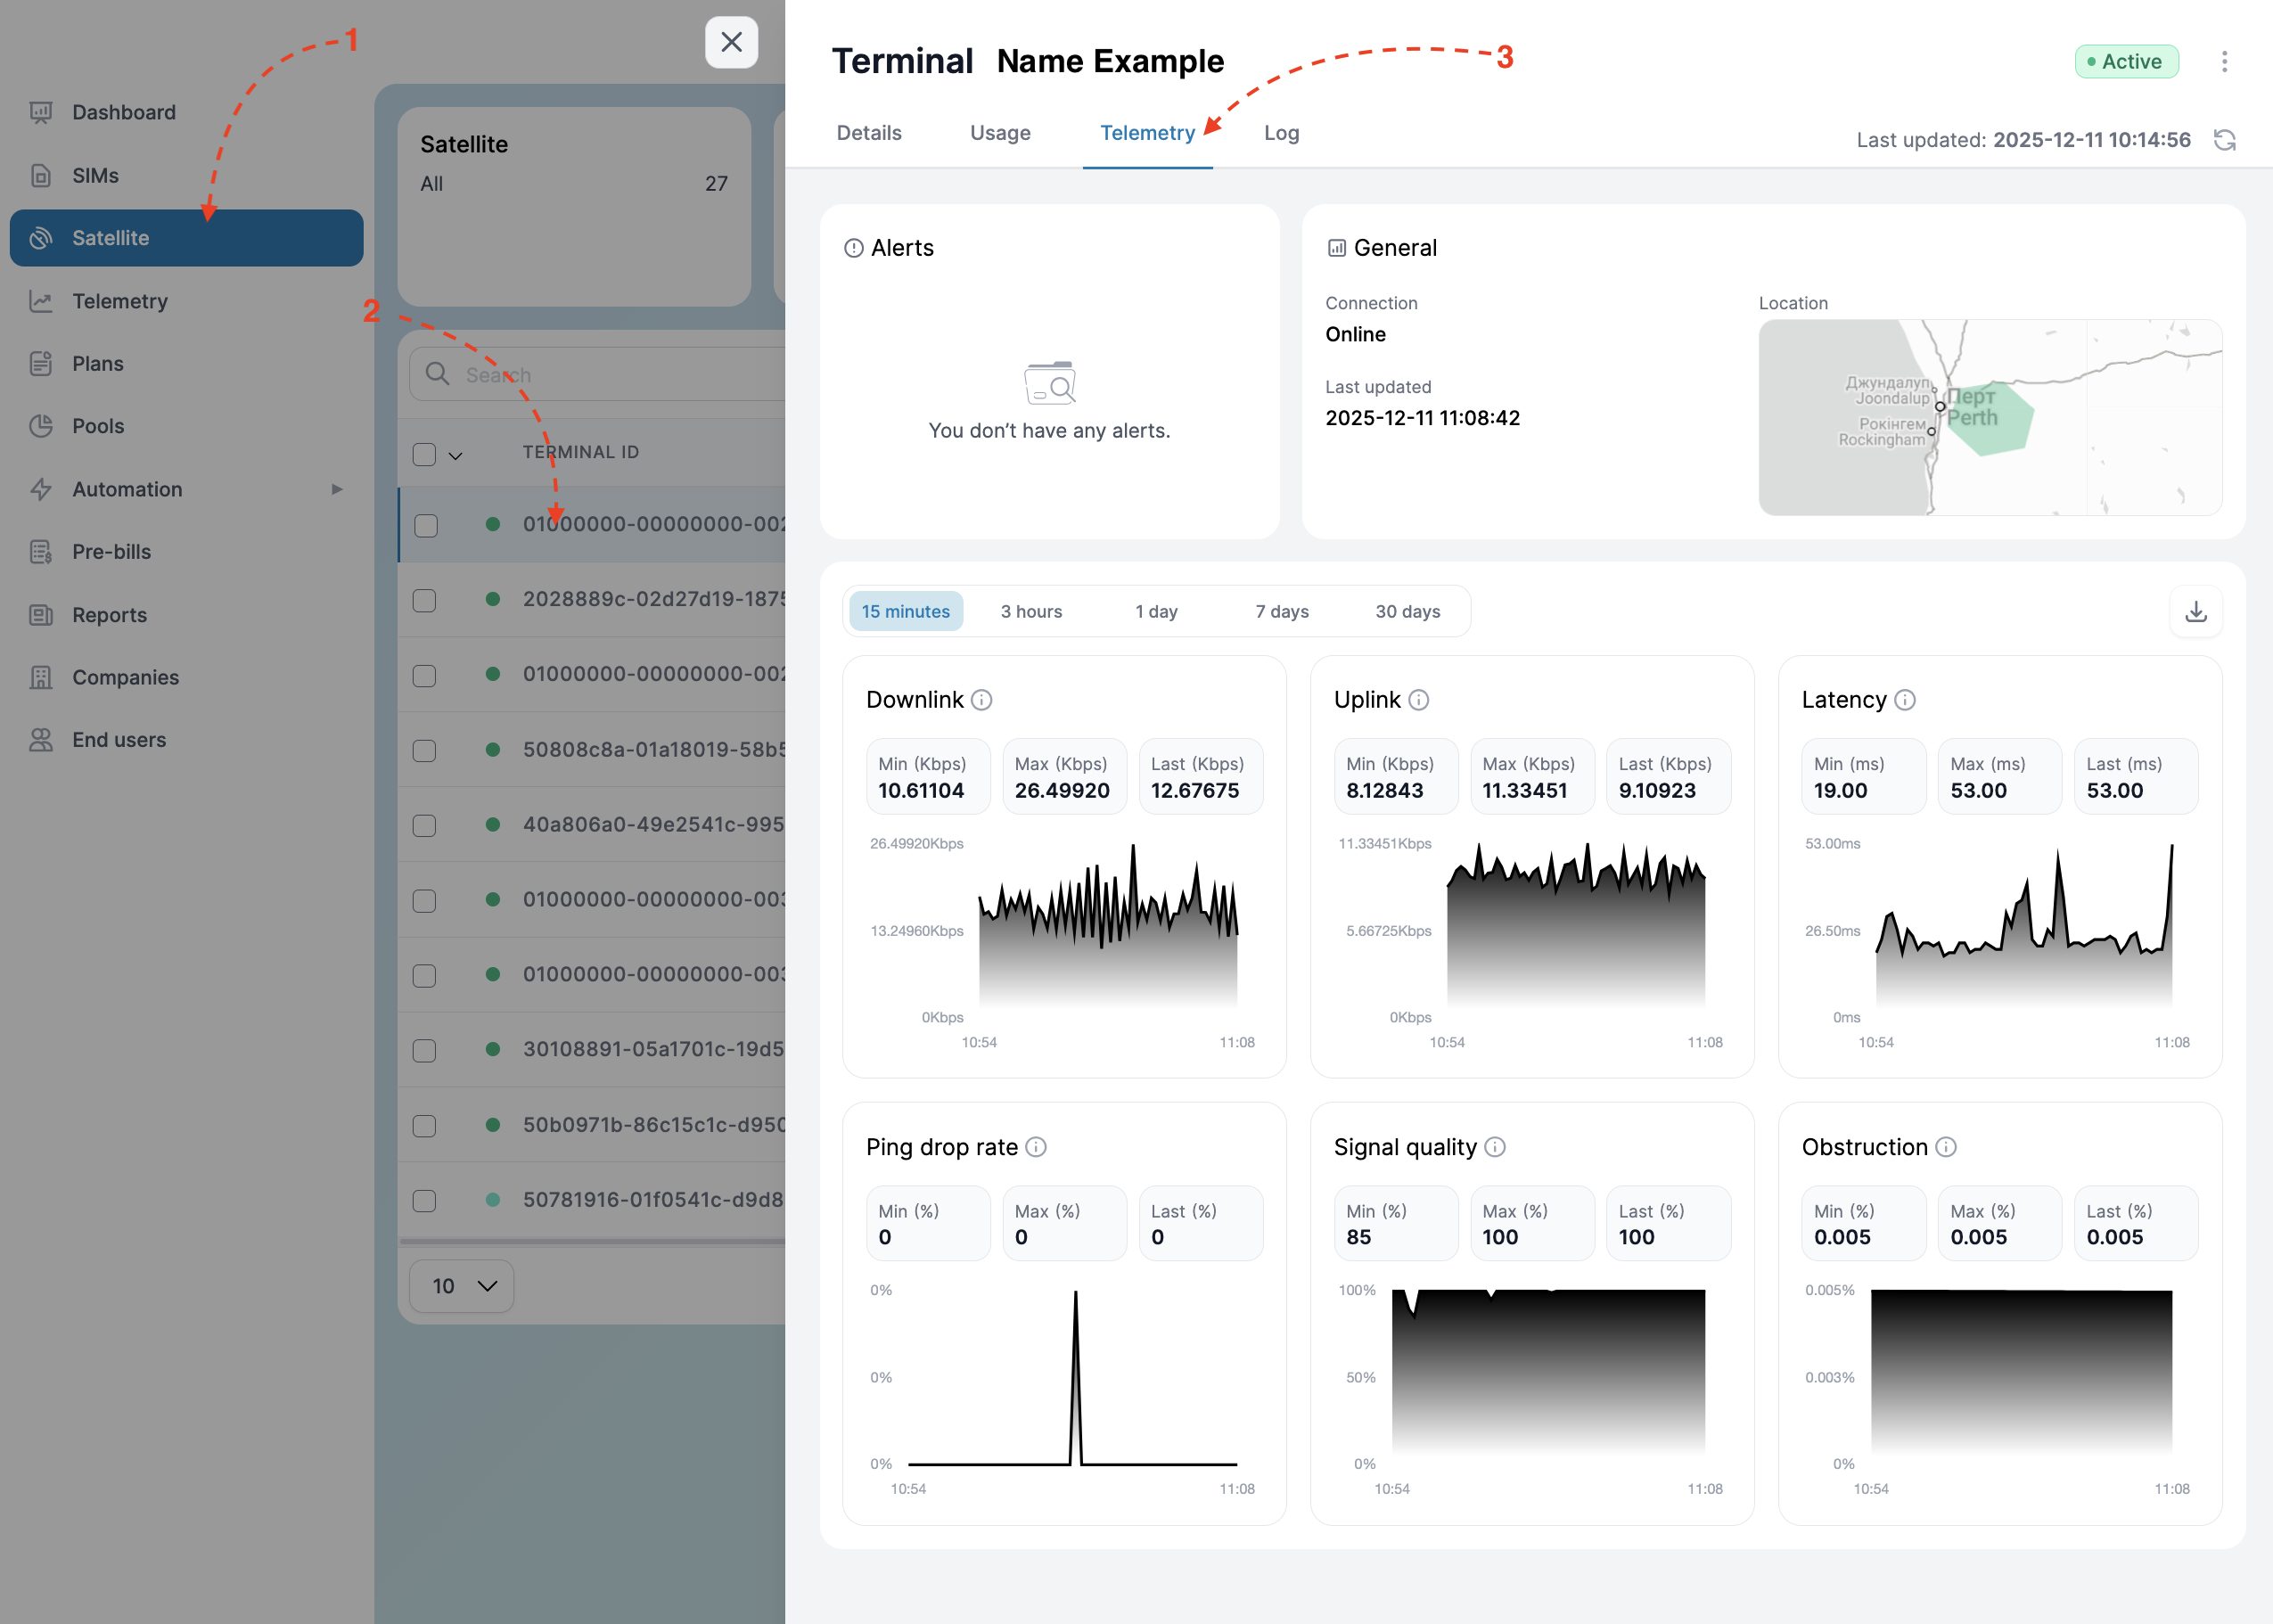This screenshot has height=1624, width=2273.
Task: Click the Signal quality info icon
Action: point(1495,1147)
